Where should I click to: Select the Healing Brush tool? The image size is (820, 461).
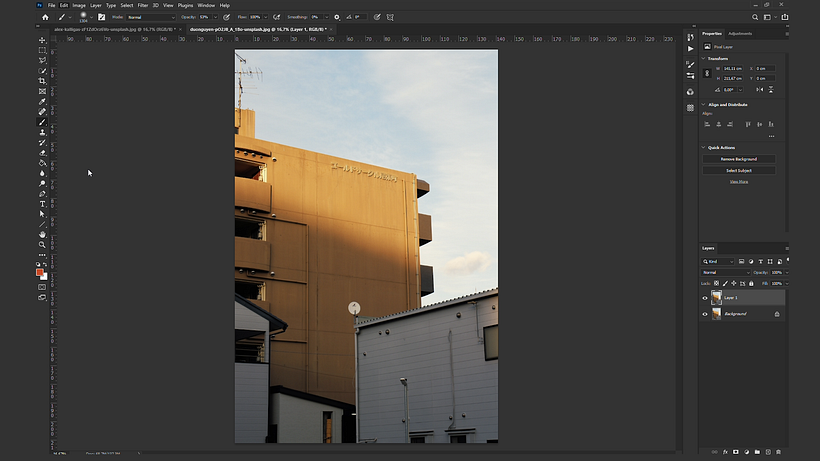(x=42, y=112)
